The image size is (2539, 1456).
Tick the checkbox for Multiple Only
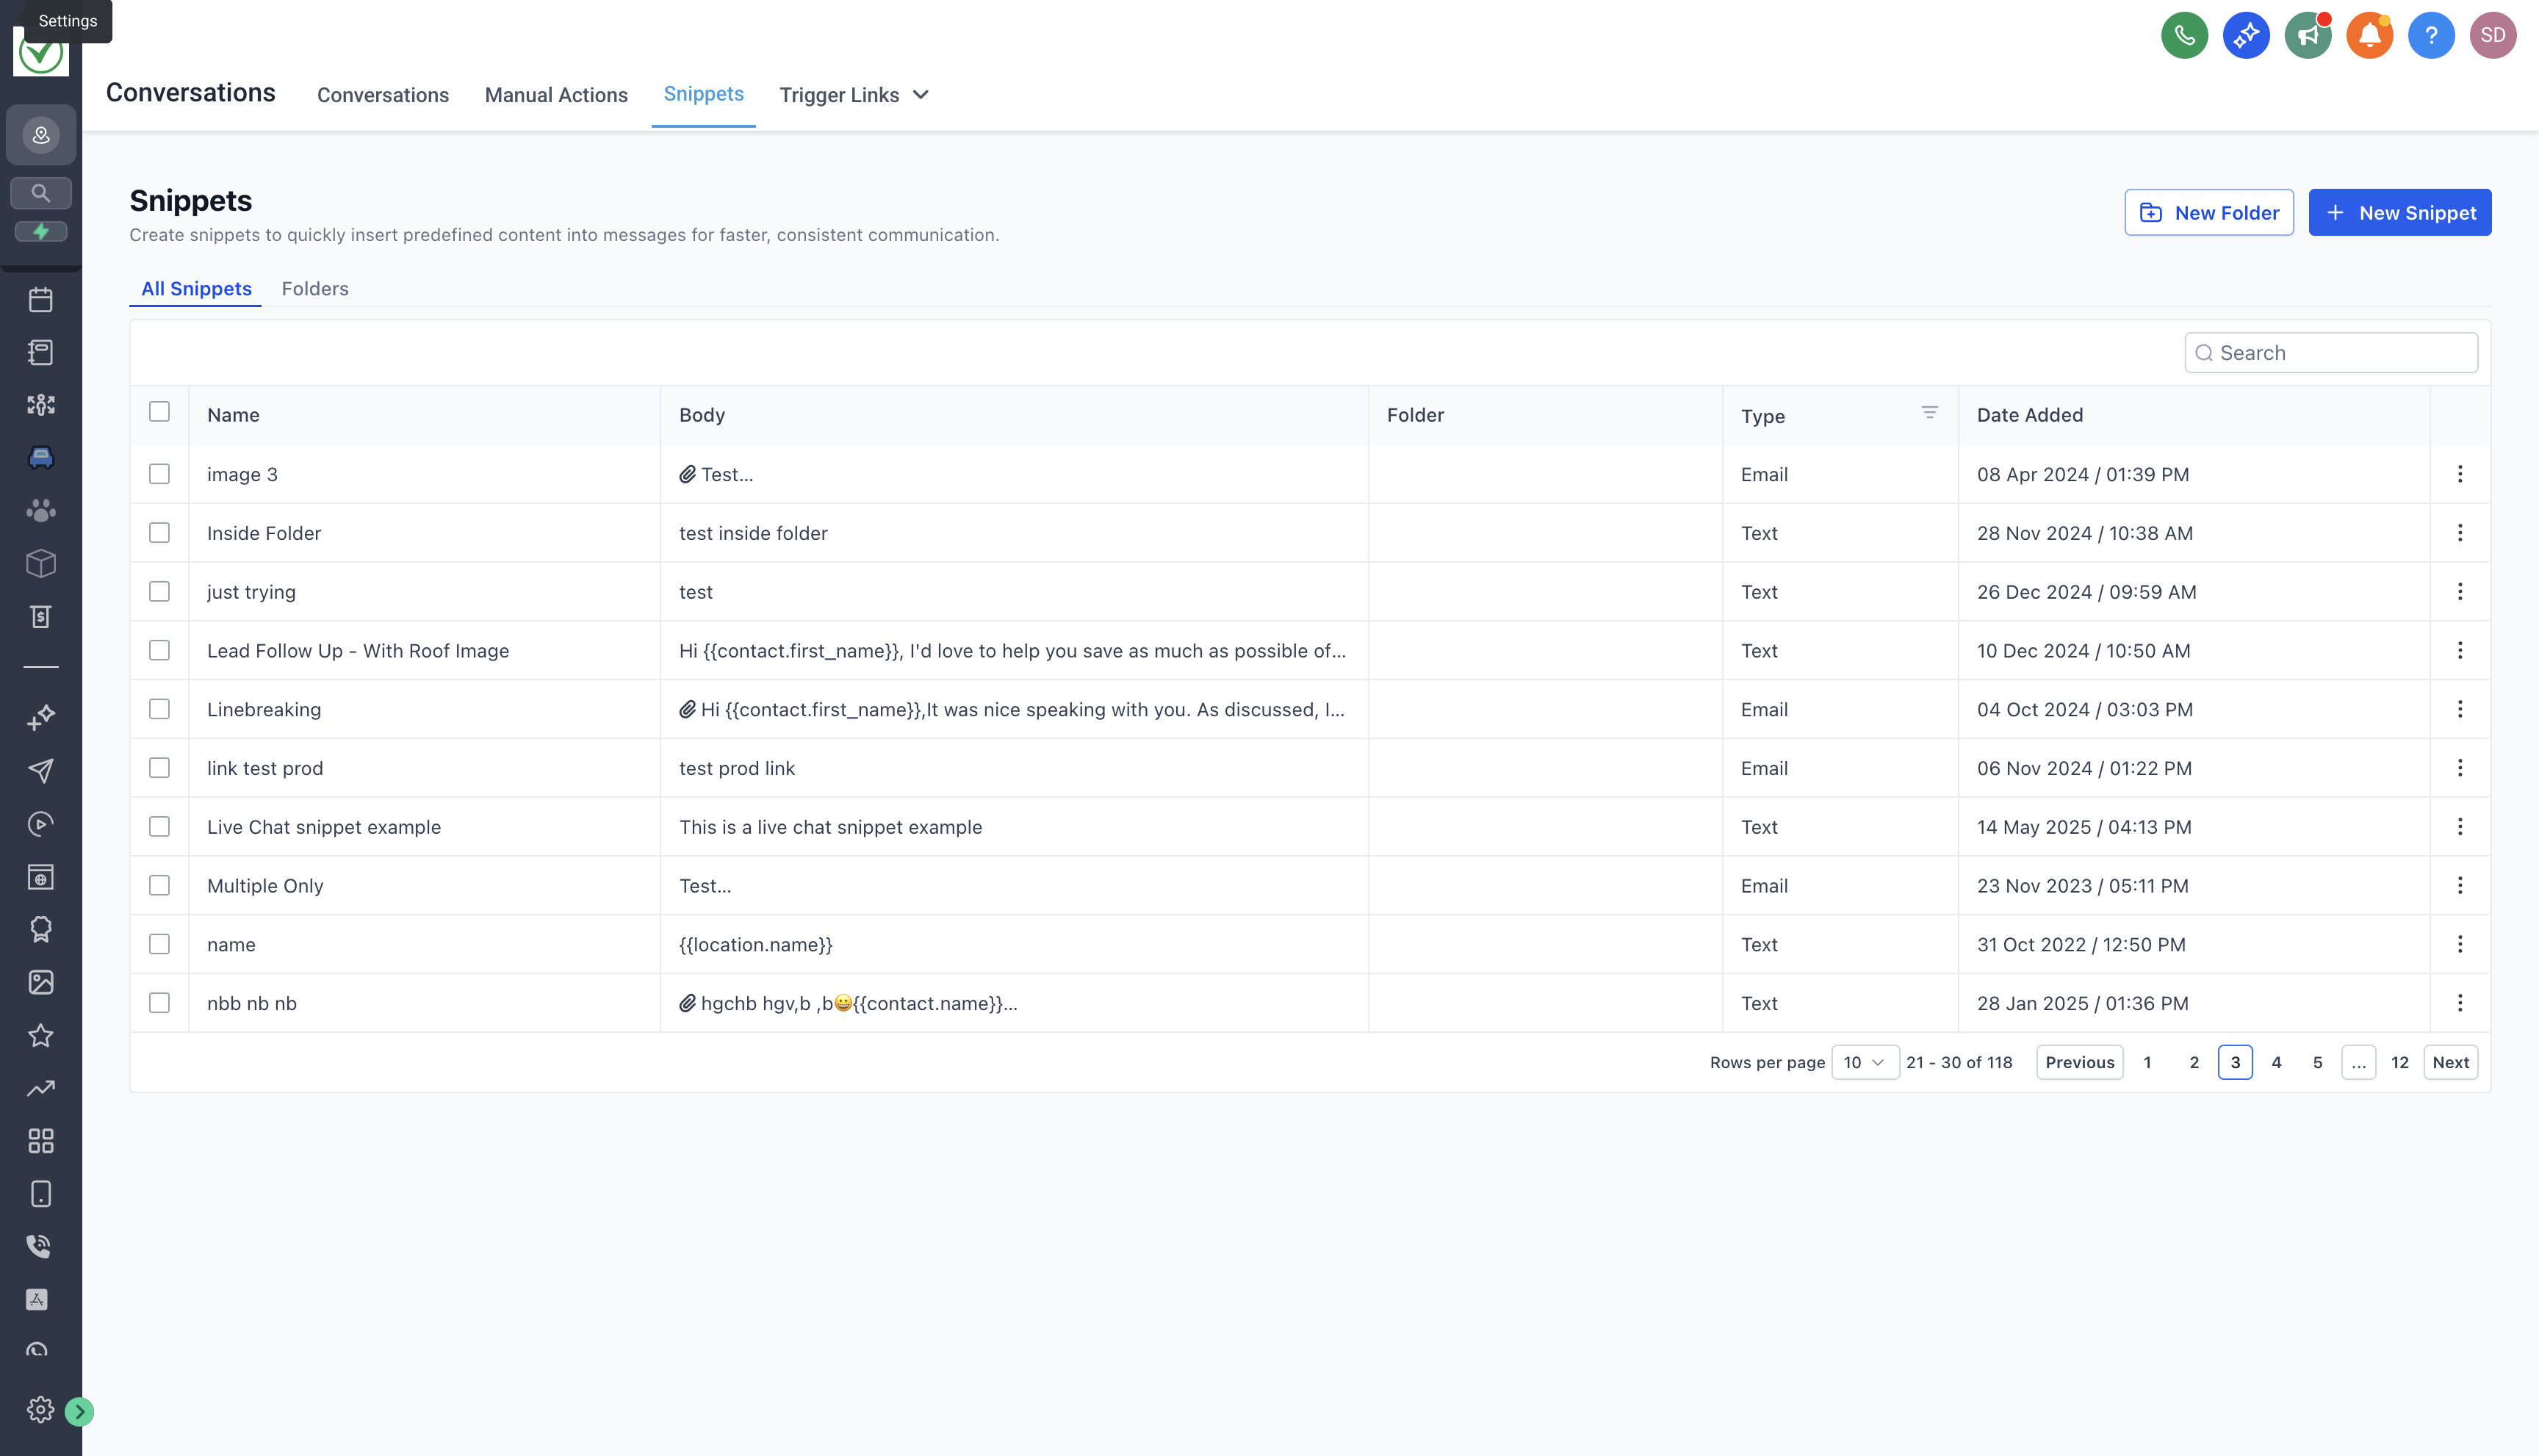point(159,885)
